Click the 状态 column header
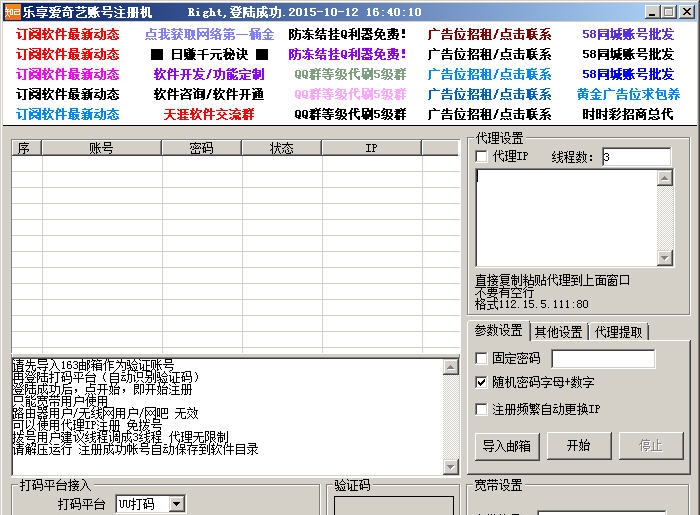The height and width of the screenshot is (515, 700). pos(281,148)
